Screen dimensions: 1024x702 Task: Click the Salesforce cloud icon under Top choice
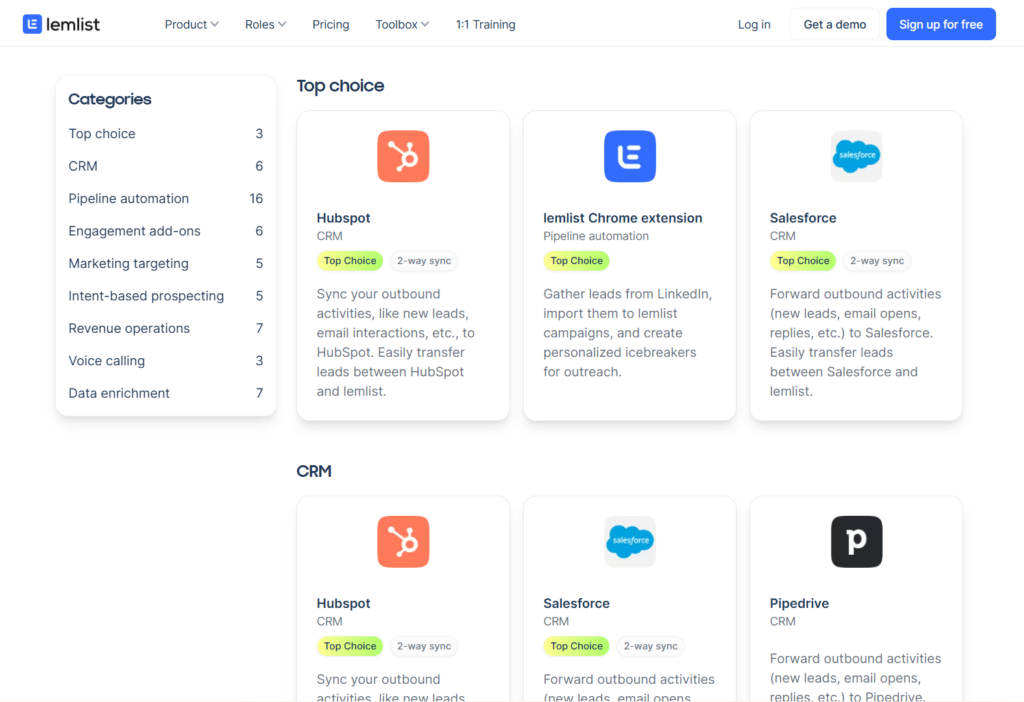point(856,156)
